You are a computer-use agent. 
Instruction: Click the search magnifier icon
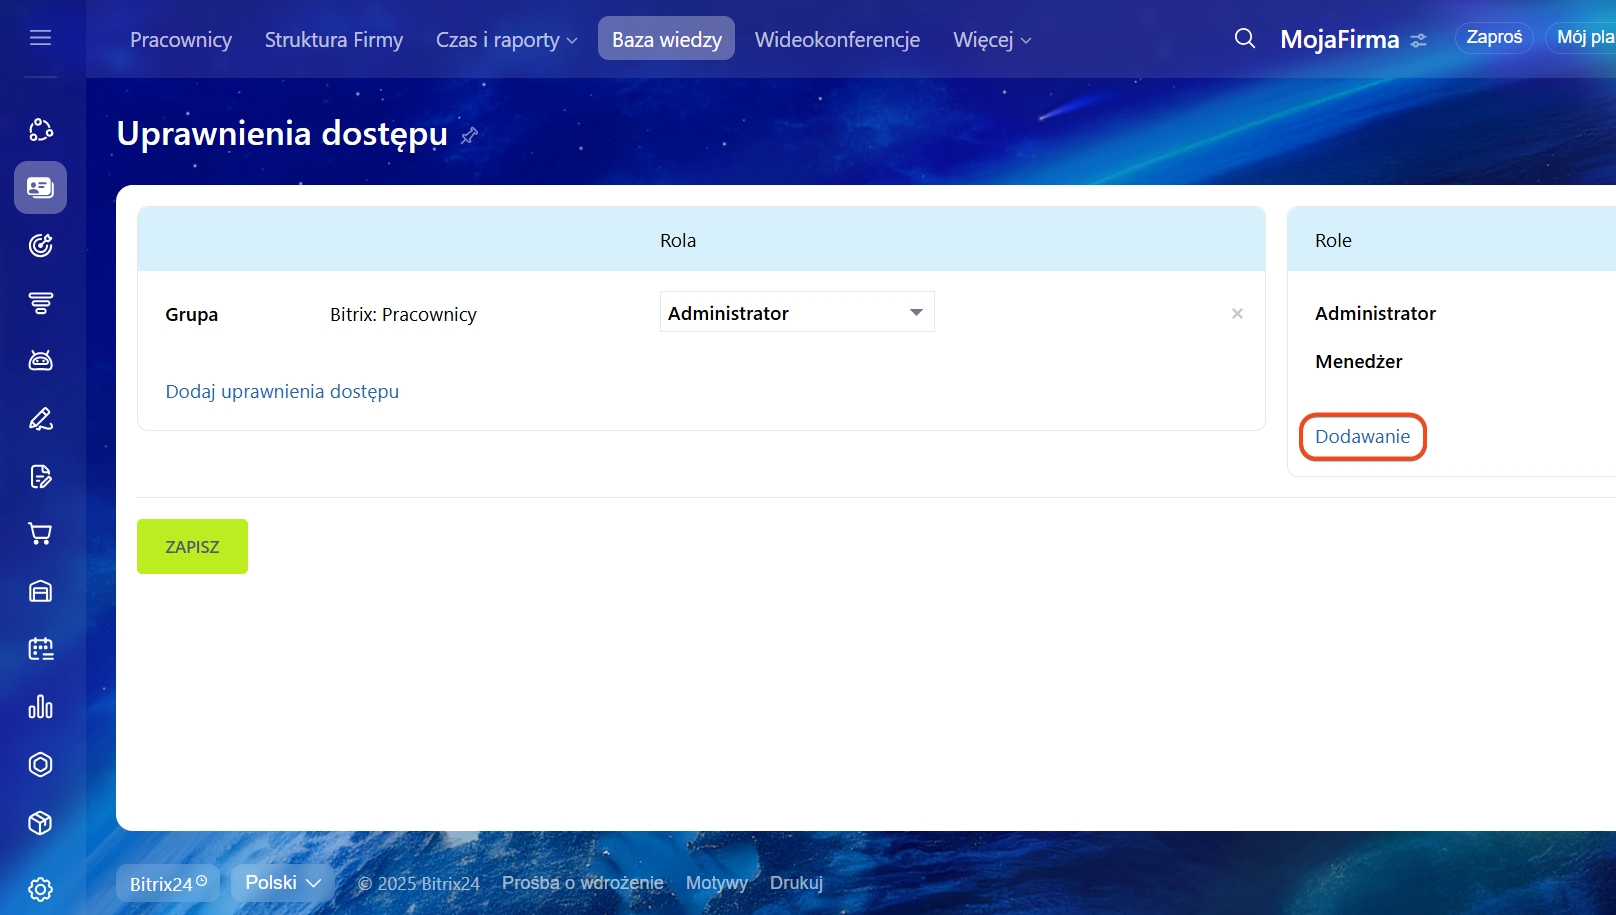[x=1244, y=39]
